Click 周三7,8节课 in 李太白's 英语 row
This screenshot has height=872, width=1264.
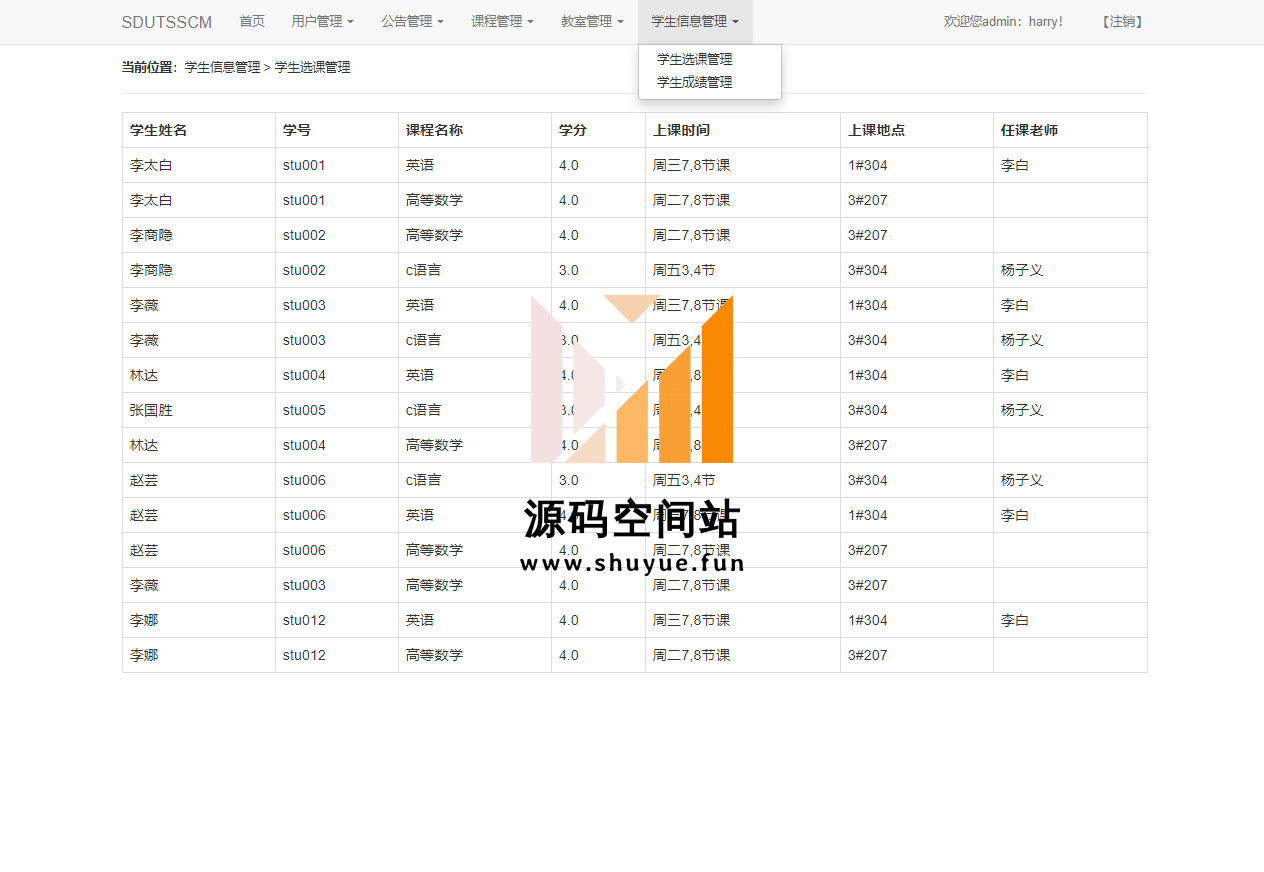coord(691,165)
